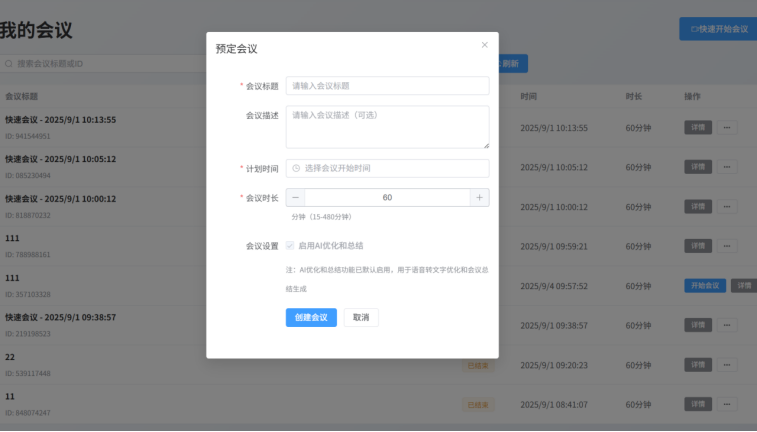Open 详情 for meeting at 10:13:55
Viewport: 757px width, 432px height.
click(x=698, y=127)
